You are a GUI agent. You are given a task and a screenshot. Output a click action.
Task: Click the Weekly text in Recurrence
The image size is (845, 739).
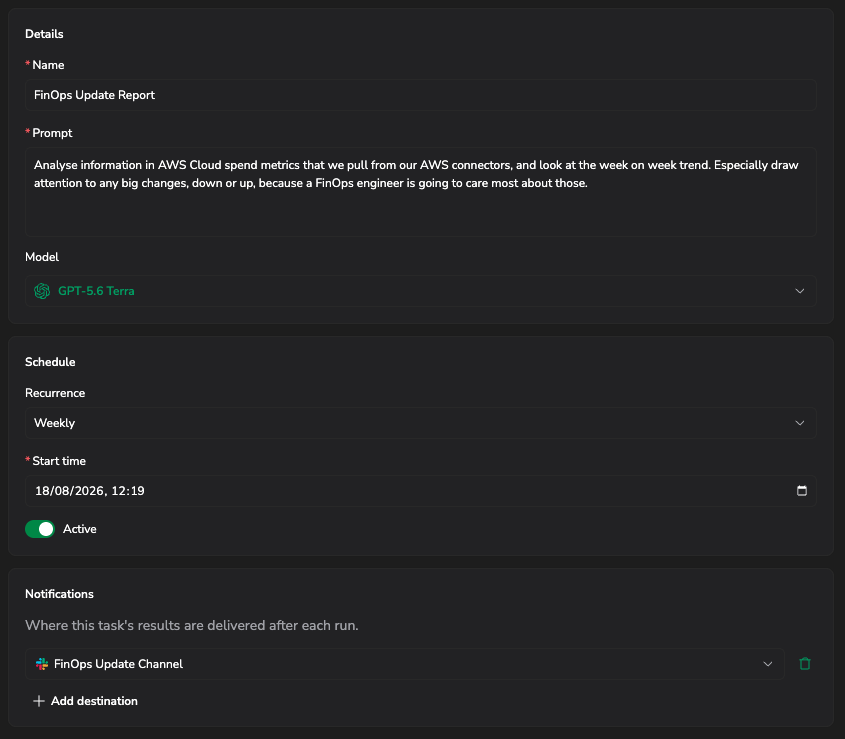(x=54, y=423)
